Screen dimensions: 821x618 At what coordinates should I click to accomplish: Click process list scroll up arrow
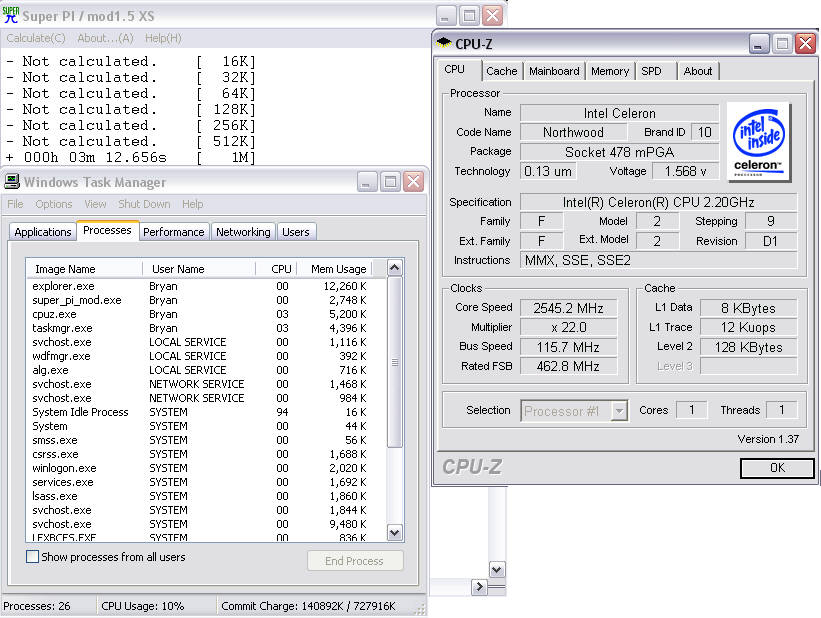pos(395,268)
